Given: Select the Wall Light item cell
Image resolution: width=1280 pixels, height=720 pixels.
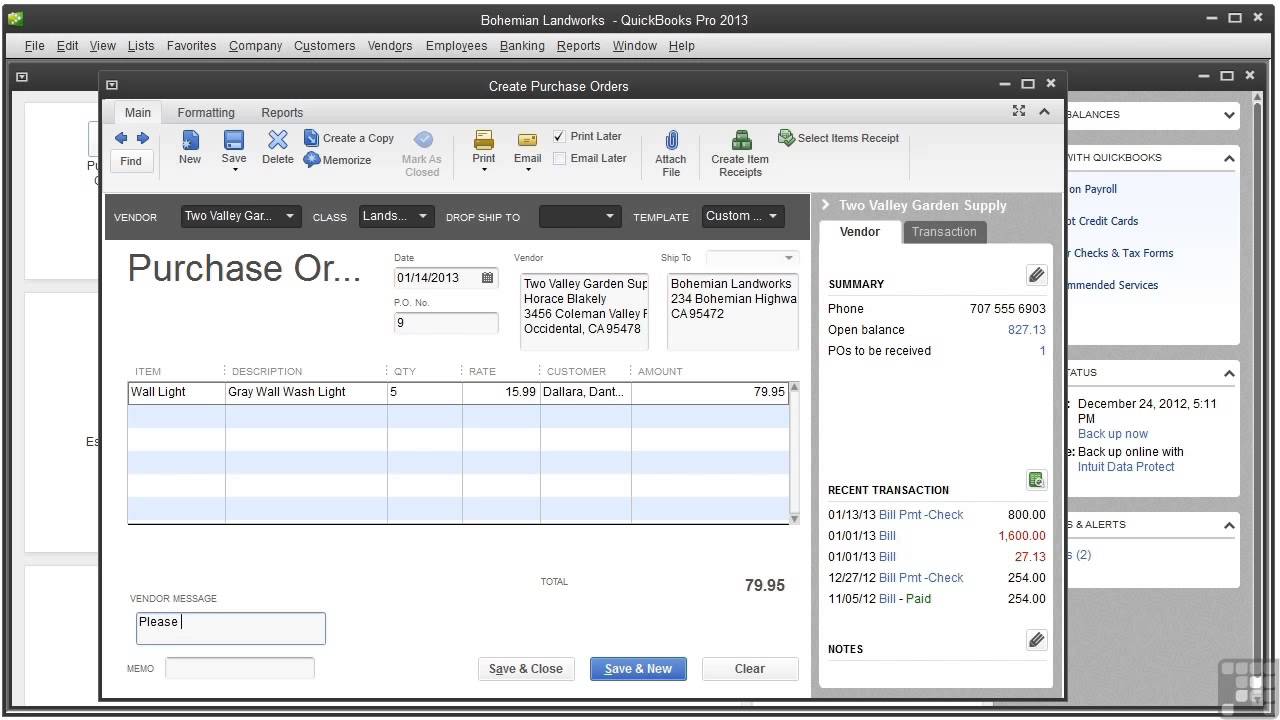Looking at the screenshot, I should (177, 392).
